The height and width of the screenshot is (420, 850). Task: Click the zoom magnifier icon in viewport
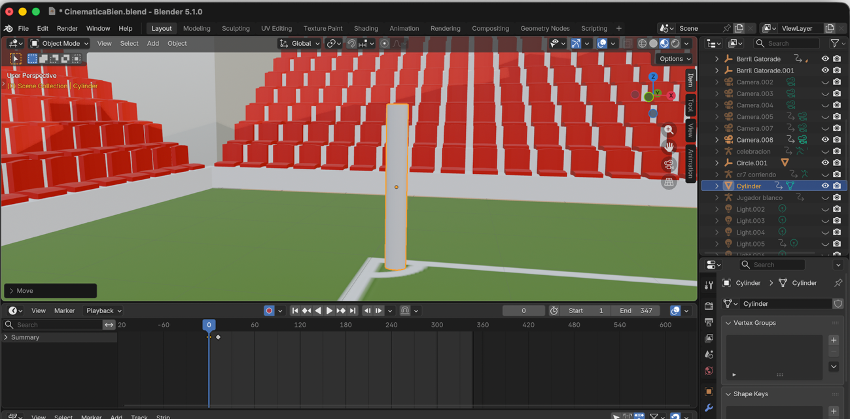coord(669,130)
